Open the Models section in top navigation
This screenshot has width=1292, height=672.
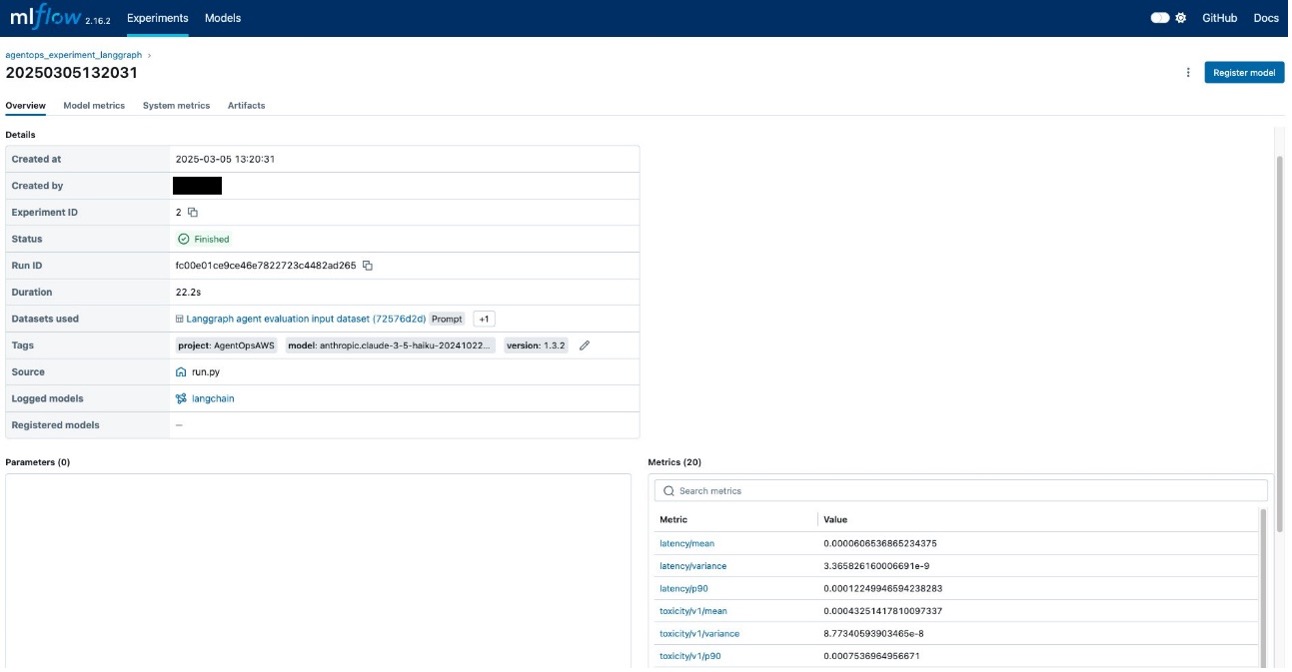pos(223,18)
